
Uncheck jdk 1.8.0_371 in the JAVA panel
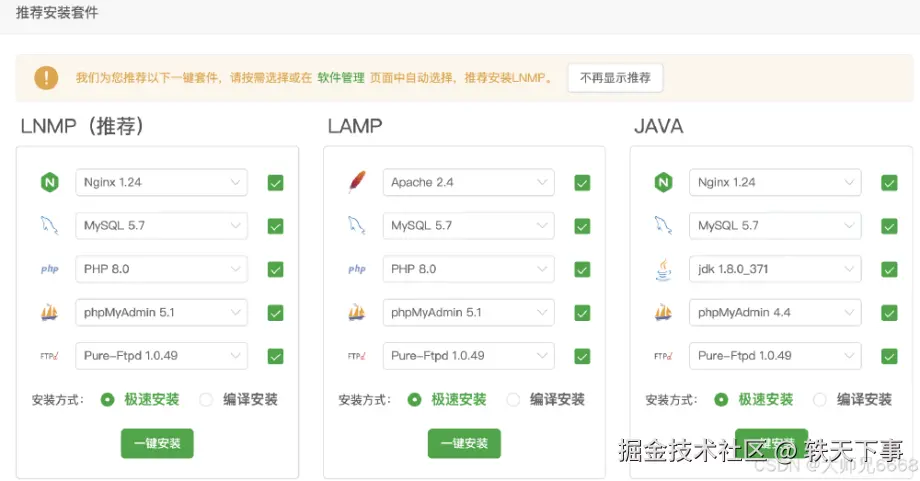pos(889,270)
